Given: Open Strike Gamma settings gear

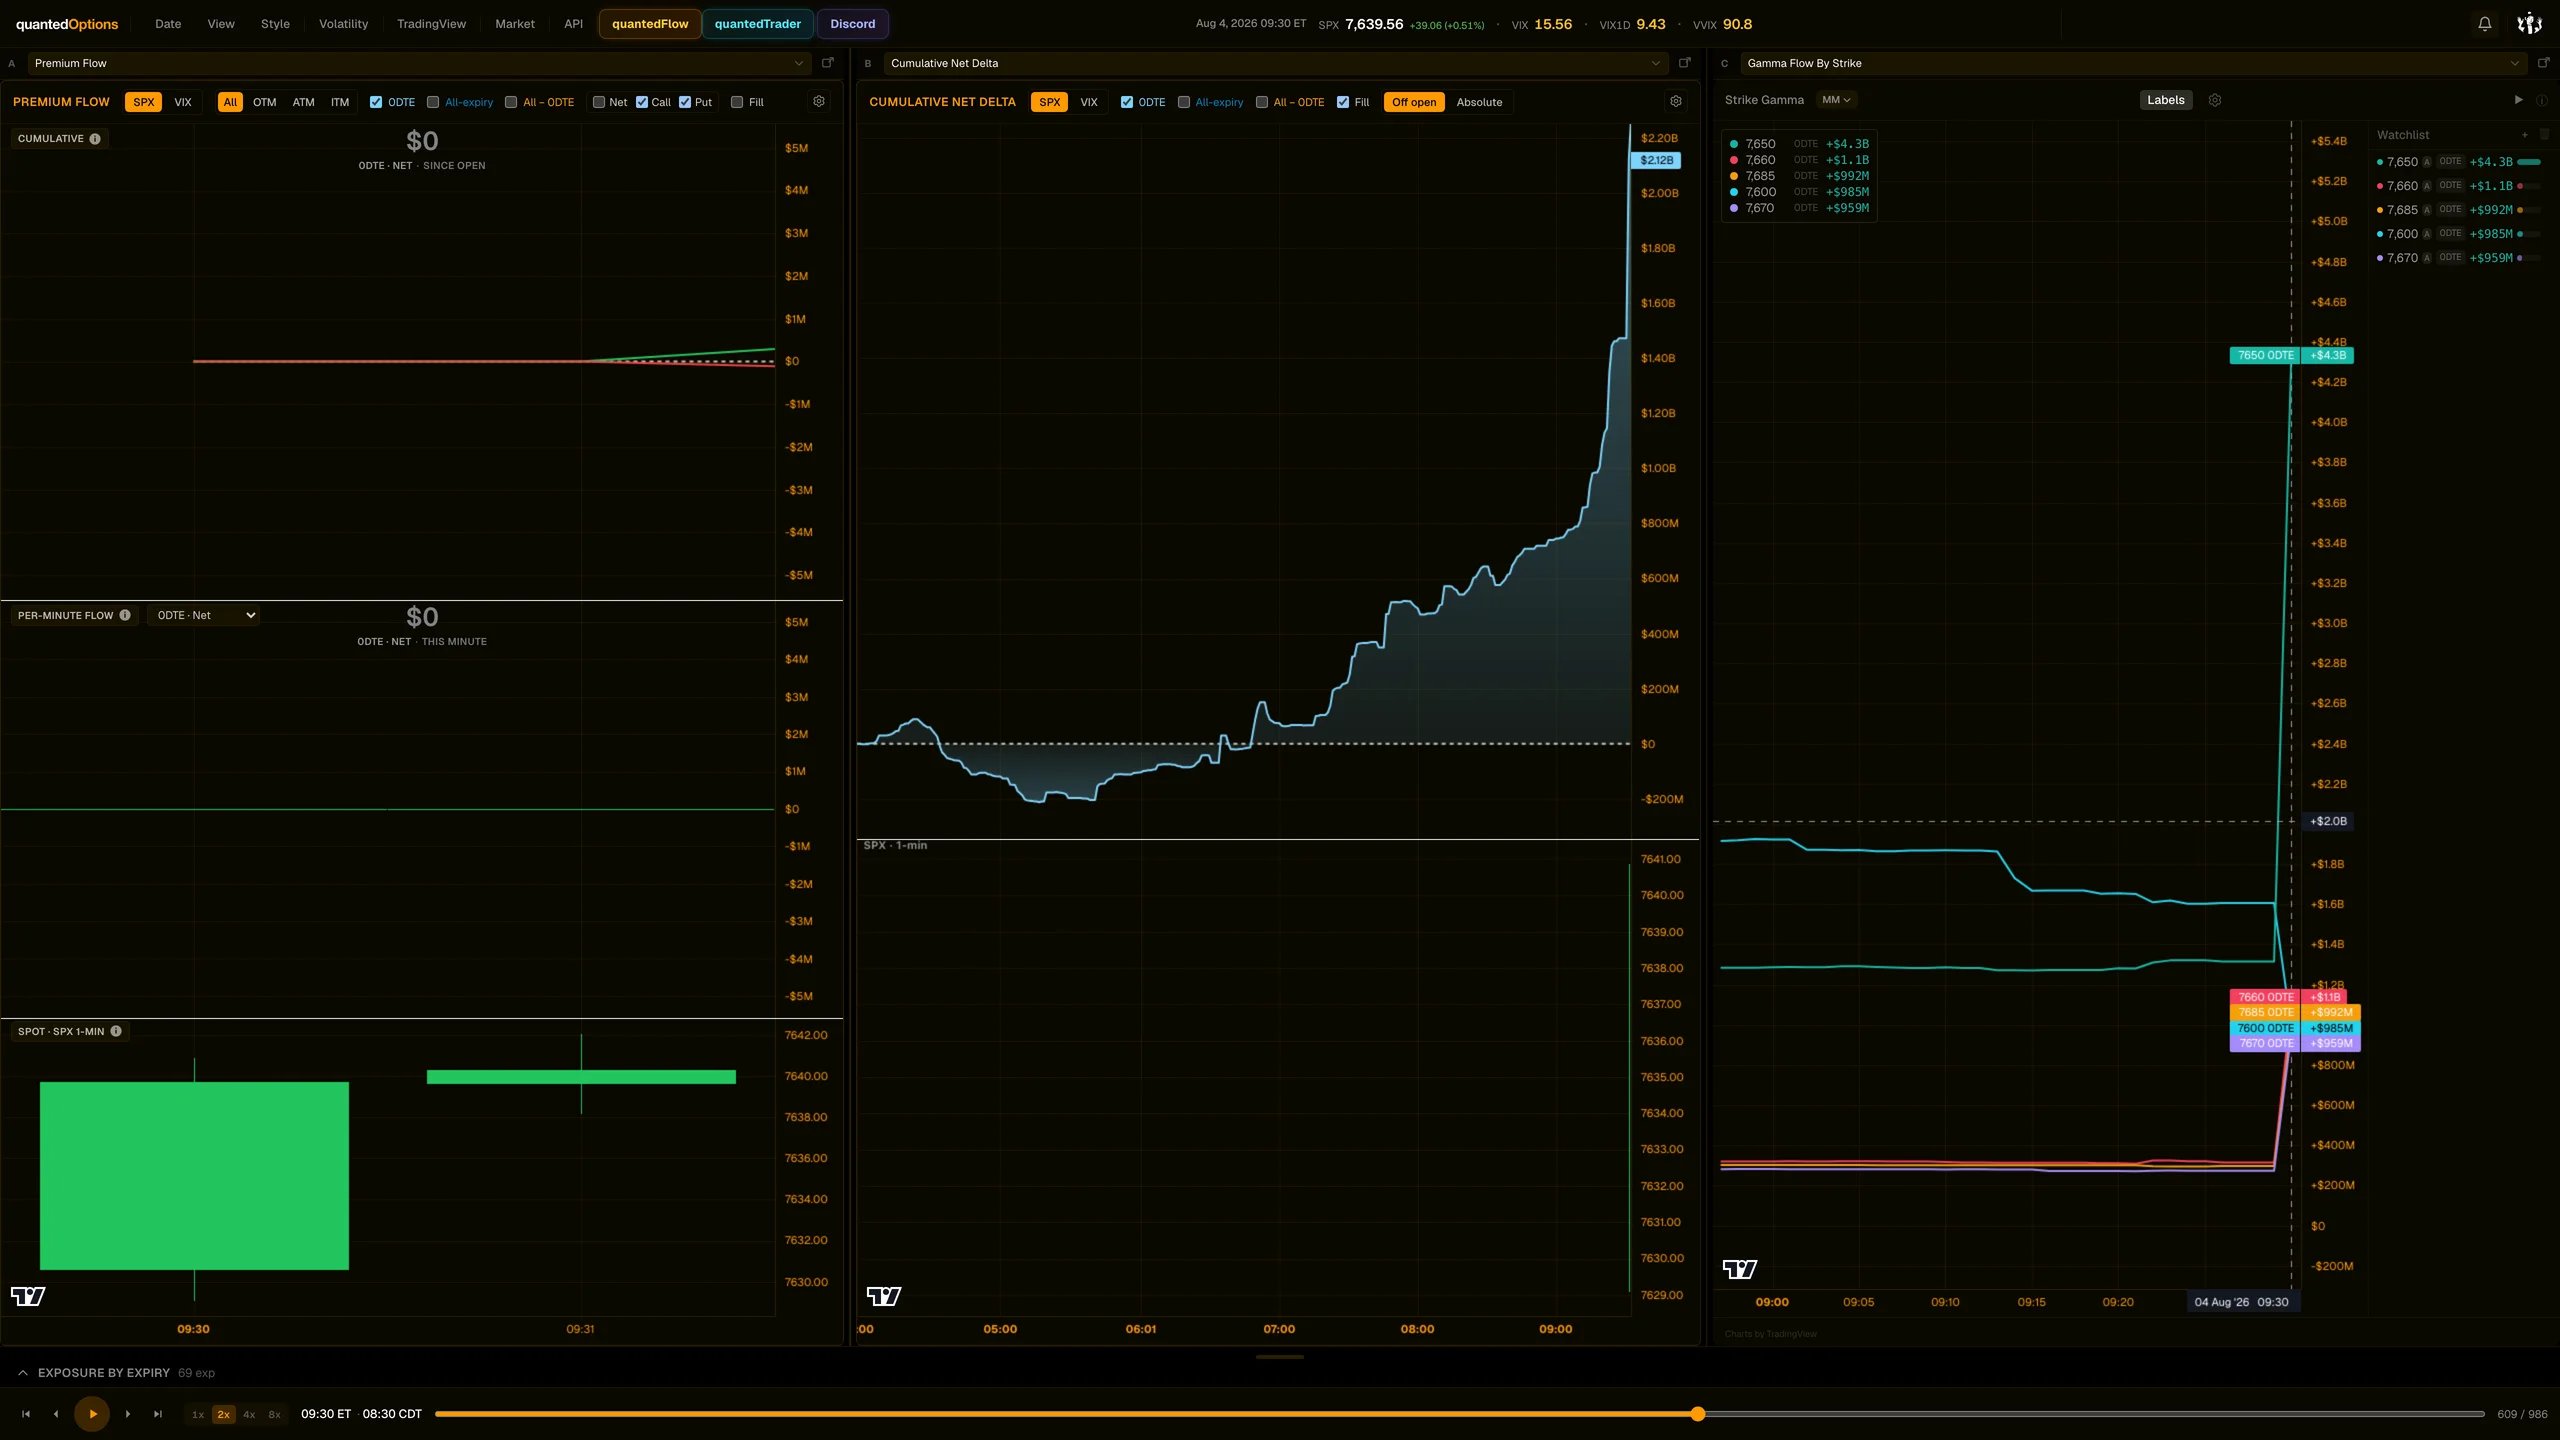Looking at the screenshot, I should pyautogui.click(x=2215, y=100).
